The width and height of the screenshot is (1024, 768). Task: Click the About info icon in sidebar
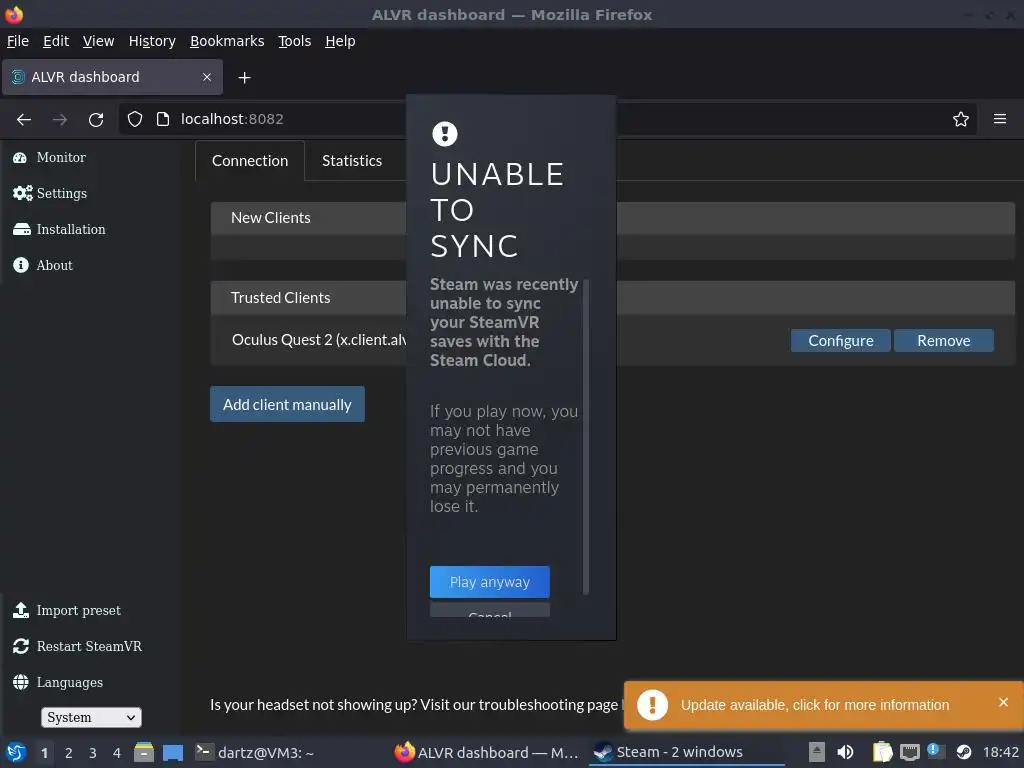[x=21, y=265]
